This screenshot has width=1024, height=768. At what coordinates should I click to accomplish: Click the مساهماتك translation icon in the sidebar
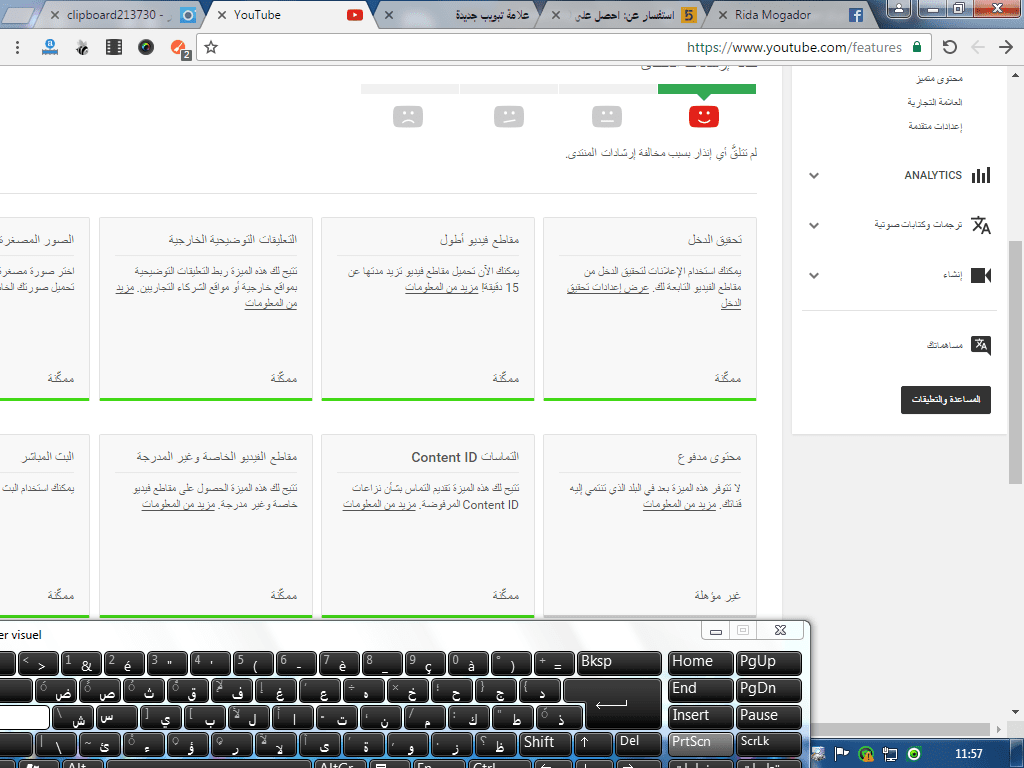coord(982,345)
